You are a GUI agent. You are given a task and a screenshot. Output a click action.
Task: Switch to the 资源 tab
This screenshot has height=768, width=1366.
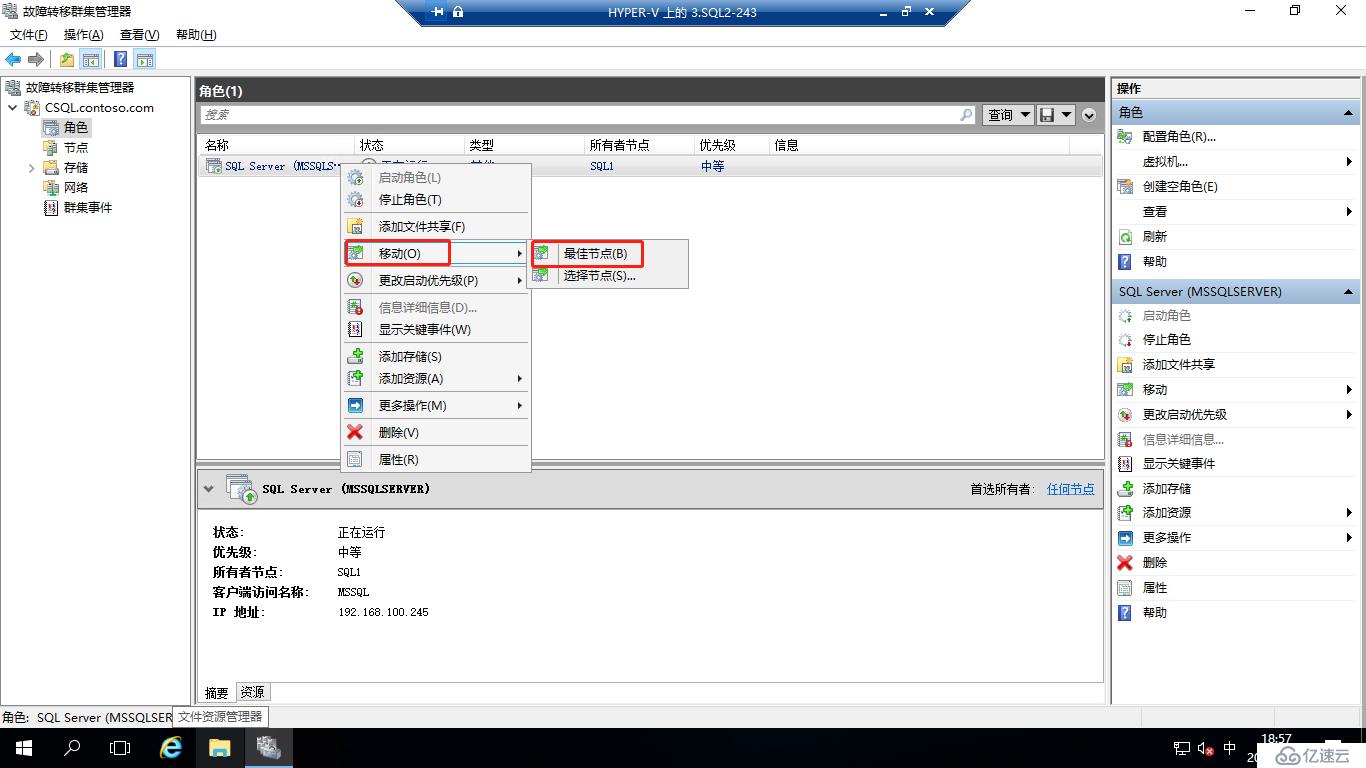252,692
